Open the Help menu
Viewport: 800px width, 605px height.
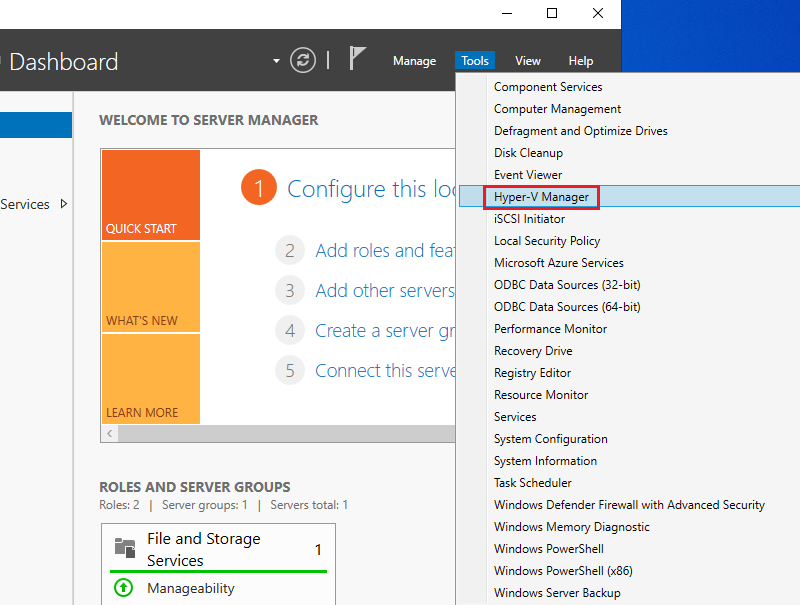580,61
